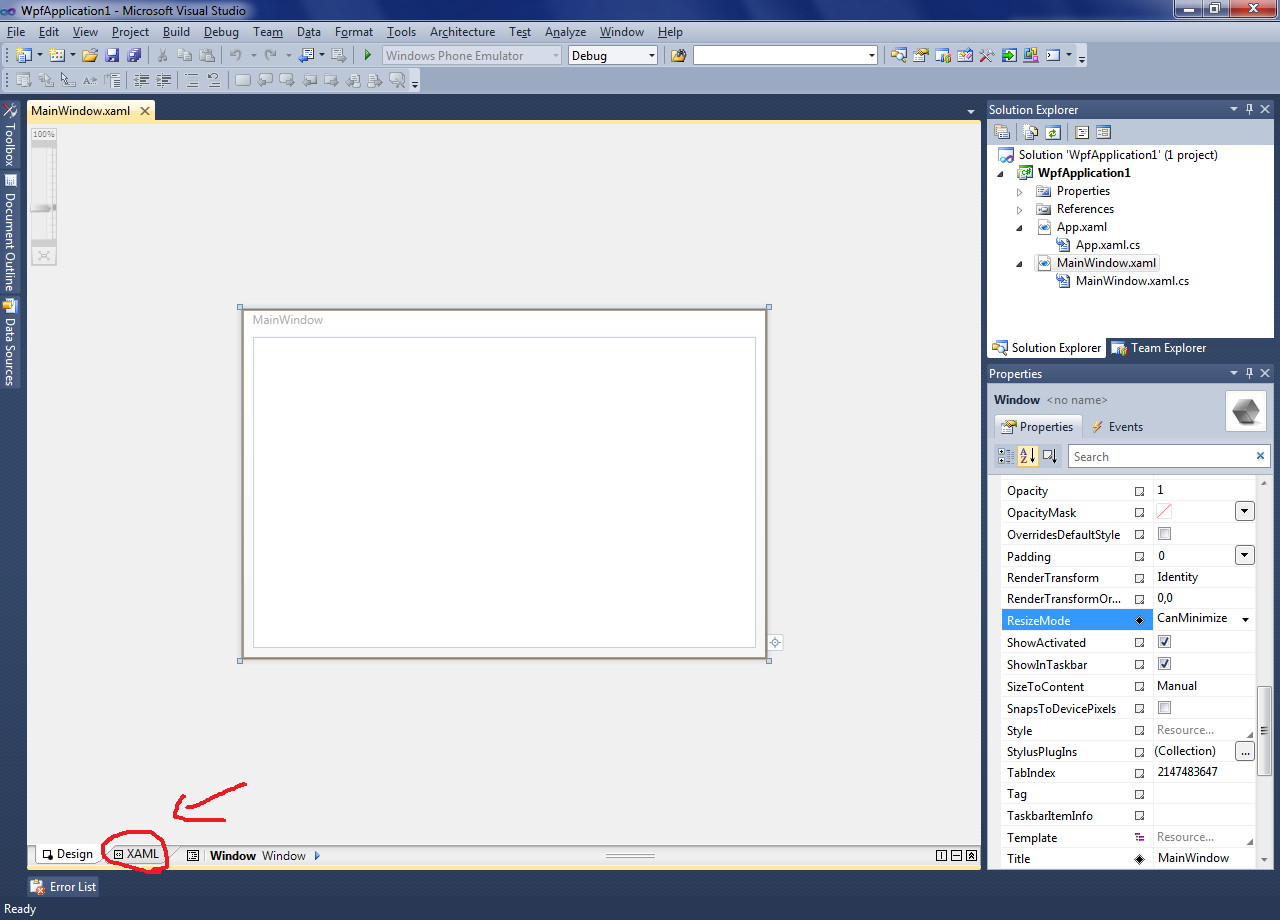Click the Extension Manager toolbar icon
Image resolution: width=1280 pixels, height=920 pixels.
[1031, 56]
